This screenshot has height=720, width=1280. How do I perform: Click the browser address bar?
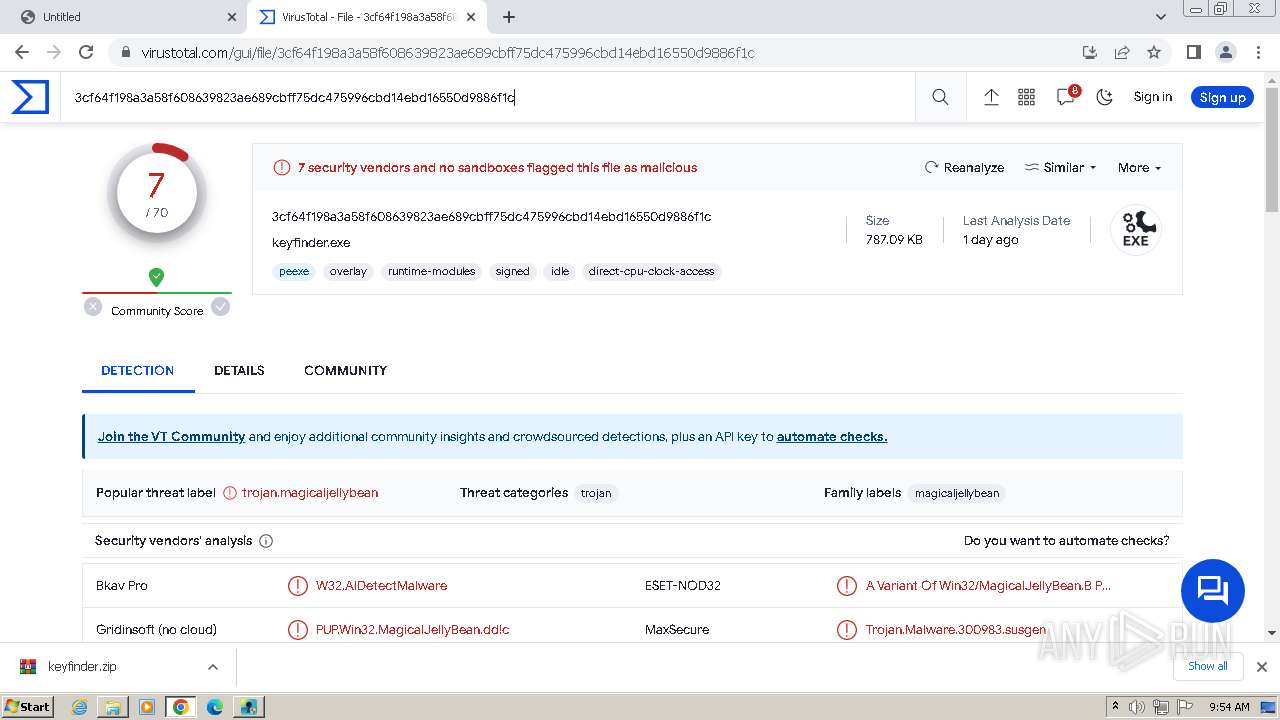600,52
